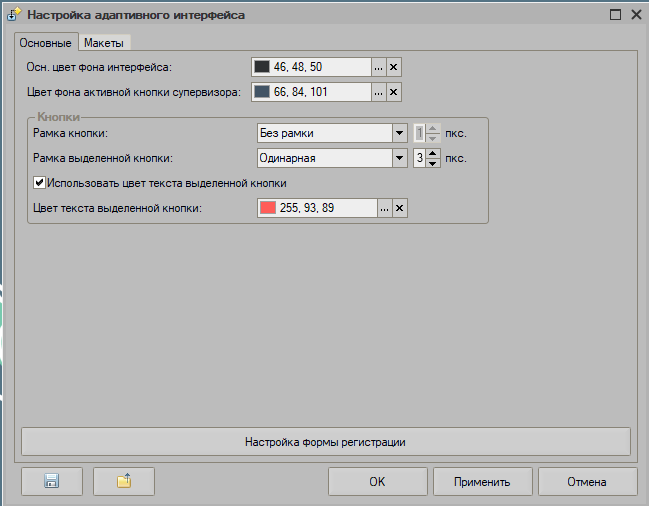Click the red 255, 93, 89 color swatch

(268, 208)
